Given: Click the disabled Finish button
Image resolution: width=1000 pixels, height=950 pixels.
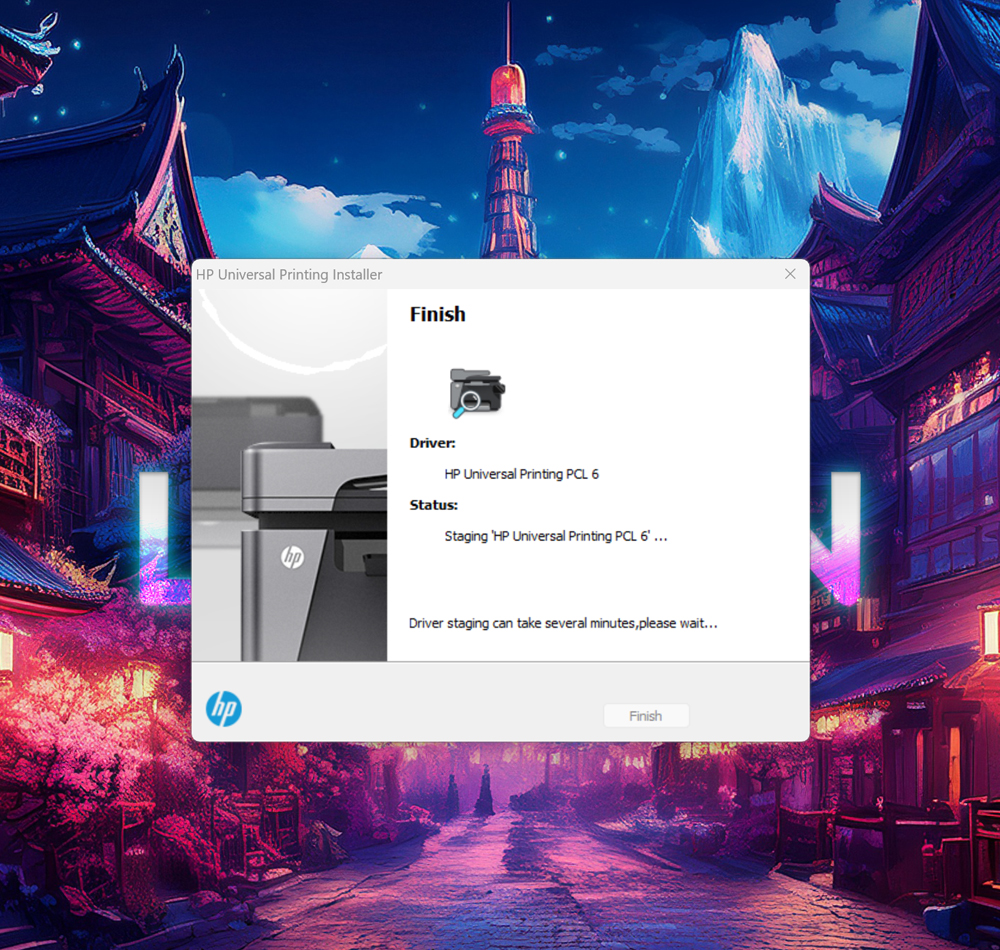Looking at the screenshot, I should click(x=646, y=715).
